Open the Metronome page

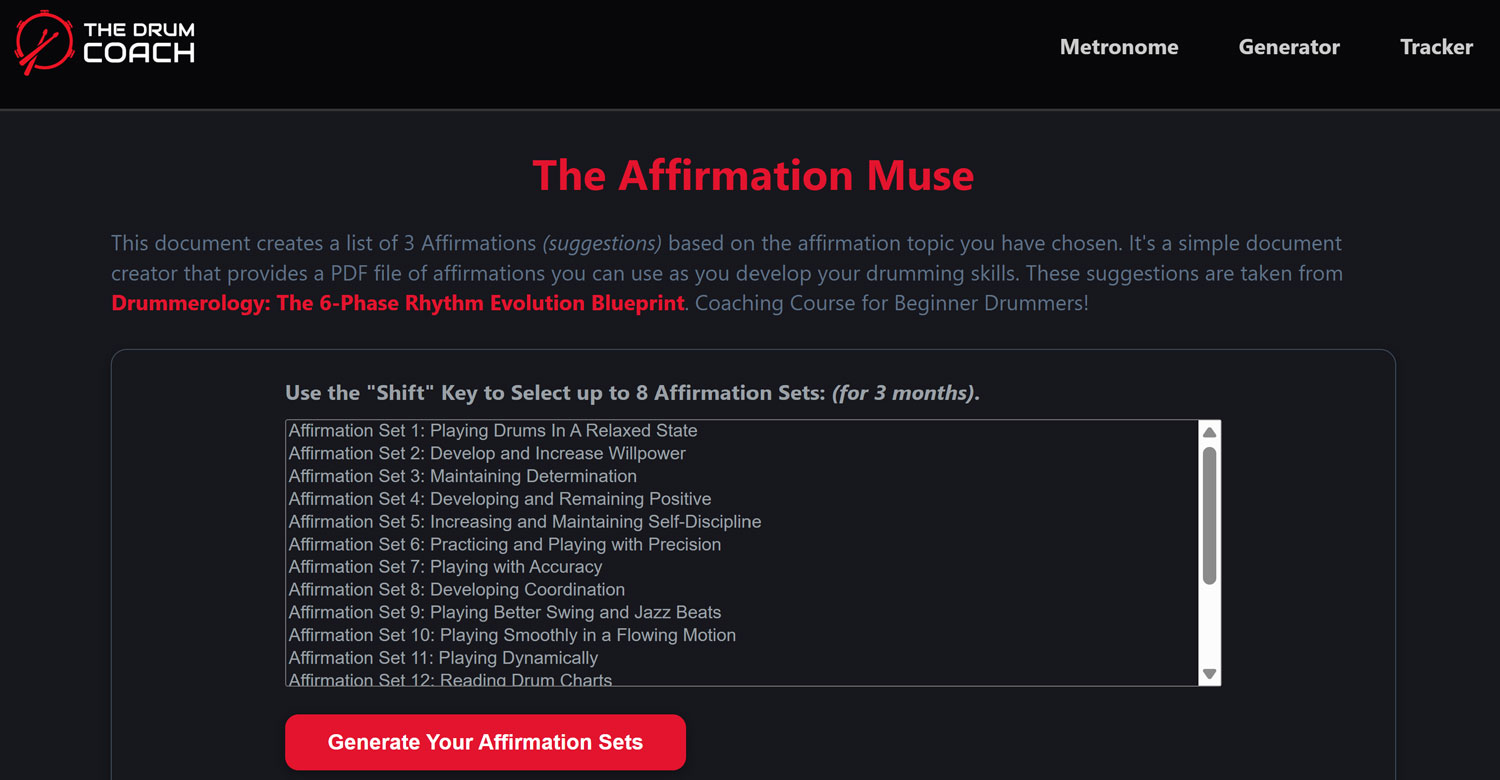click(x=1118, y=47)
